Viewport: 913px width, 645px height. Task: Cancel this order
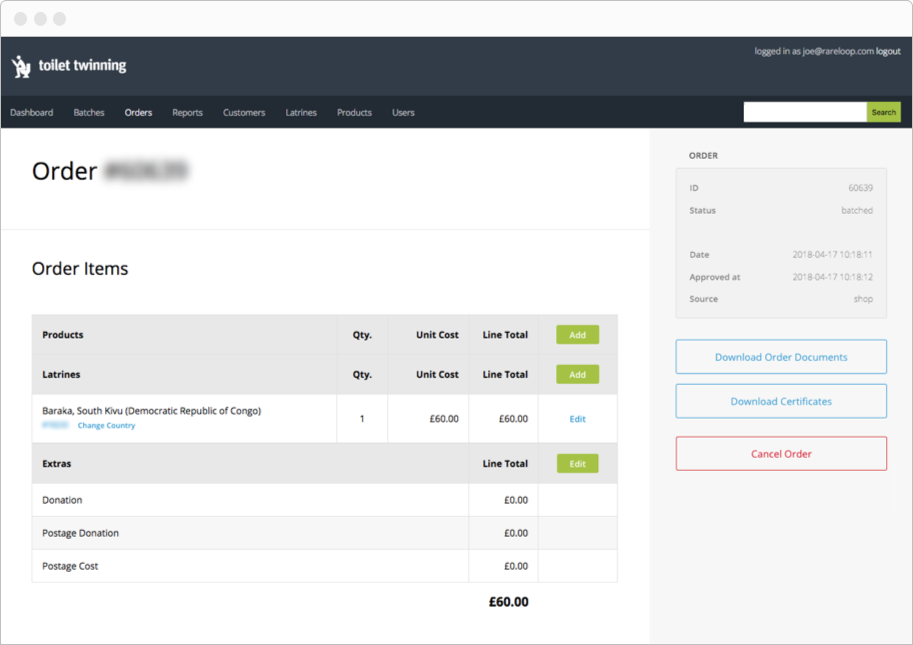tap(781, 453)
